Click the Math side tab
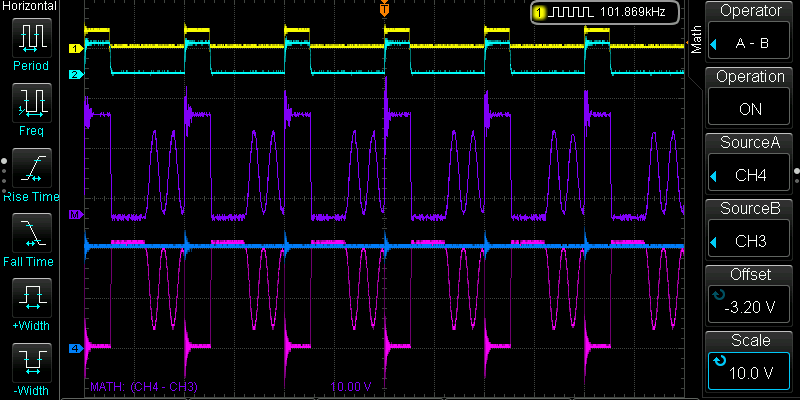 [695, 39]
